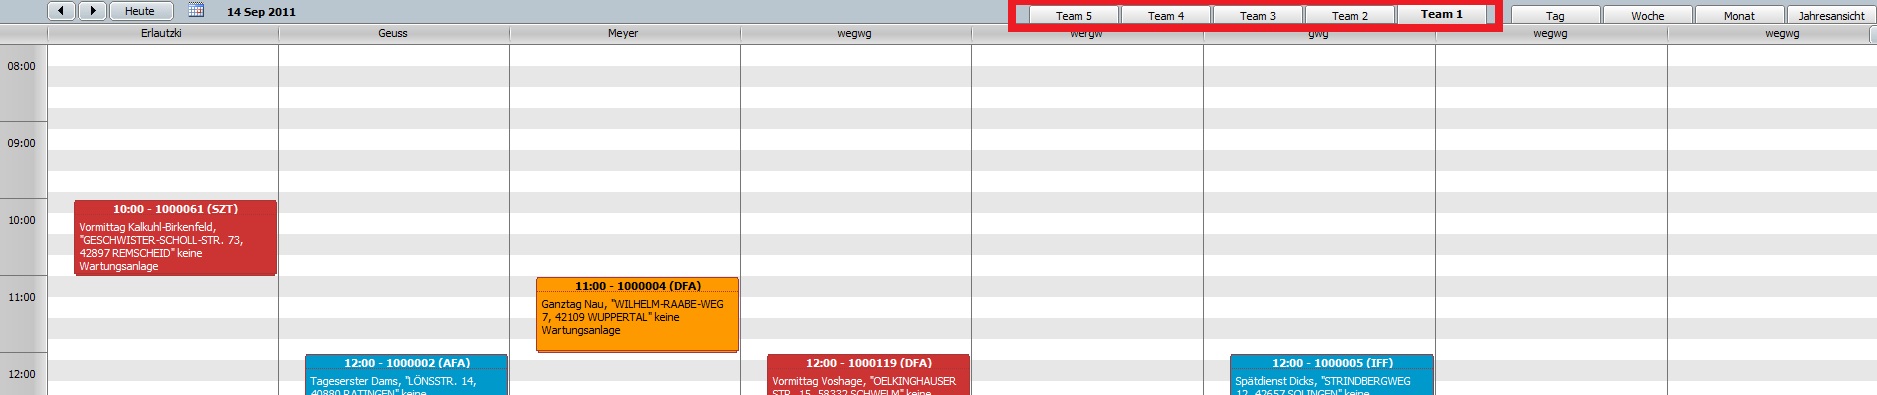Image resolution: width=1877 pixels, height=395 pixels.
Task: Jump to today with the Heute button
Action: point(140,11)
